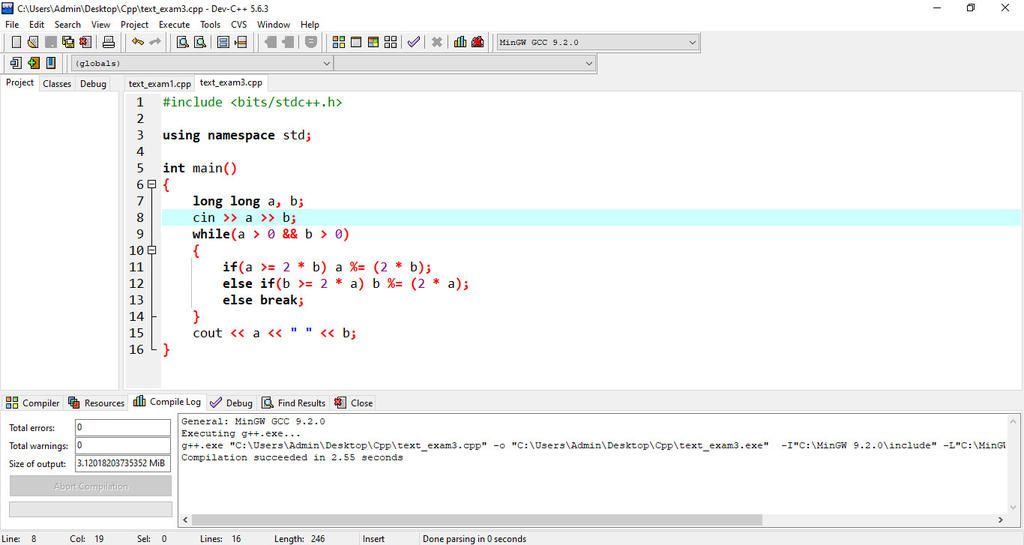Collapse the code fold at line 6

(152, 185)
